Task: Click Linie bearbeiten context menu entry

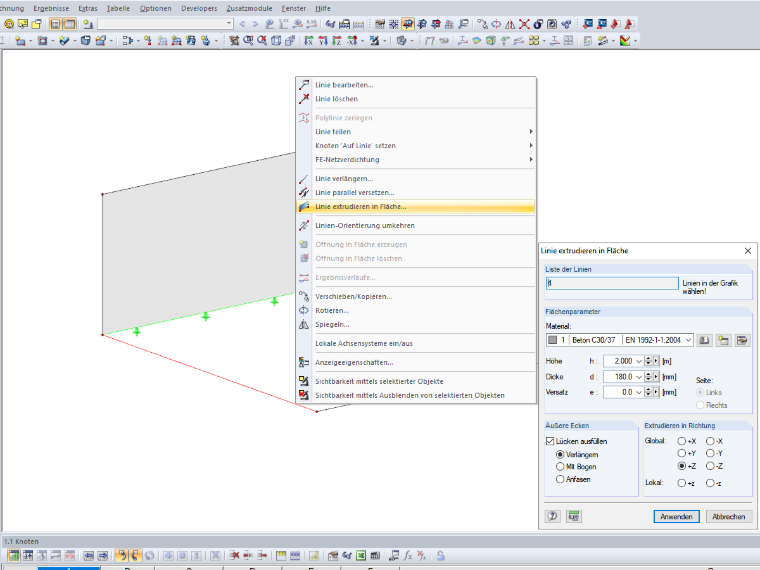Action: [x=415, y=85]
